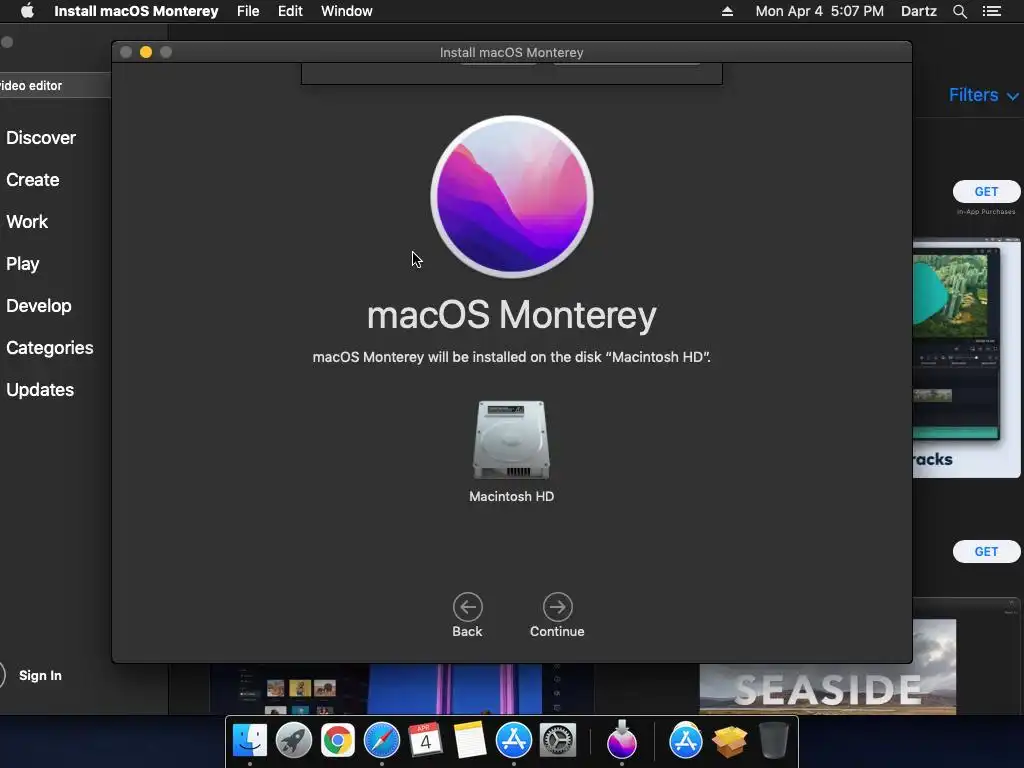Launch Safari from the Dock
This screenshot has height=768, width=1024.
click(381, 740)
